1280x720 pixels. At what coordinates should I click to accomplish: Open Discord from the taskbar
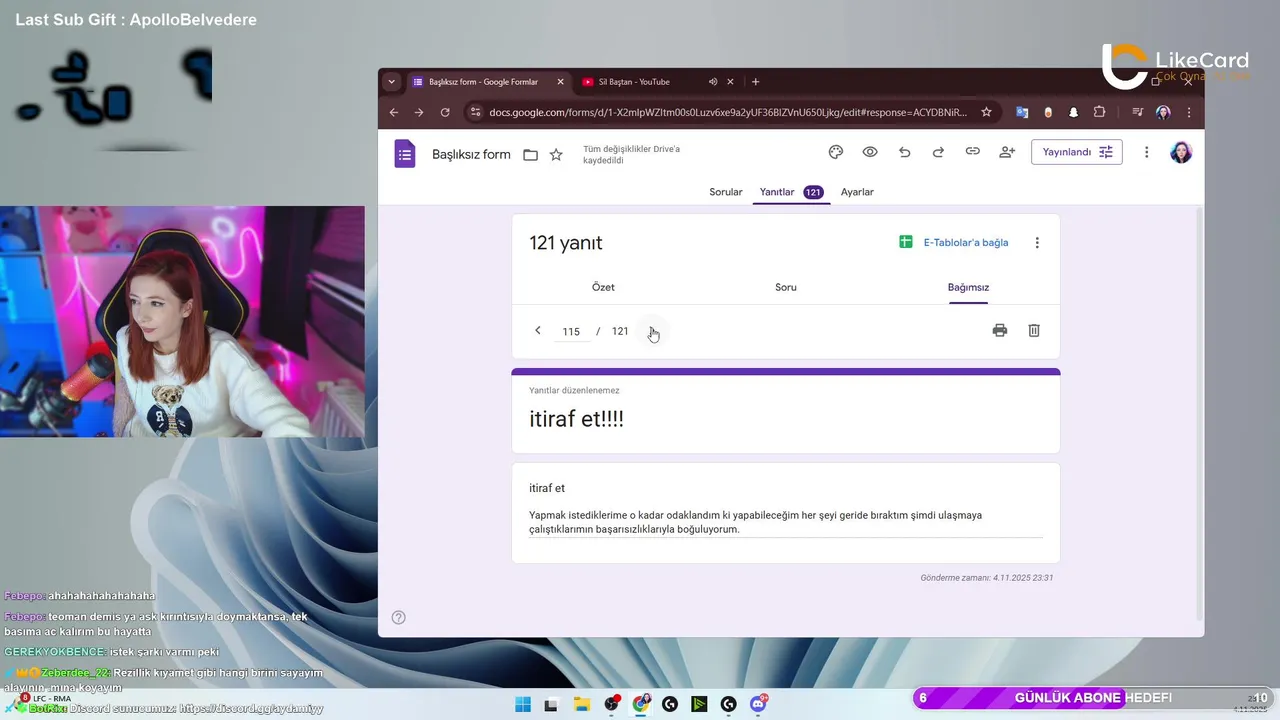[x=758, y=704]
